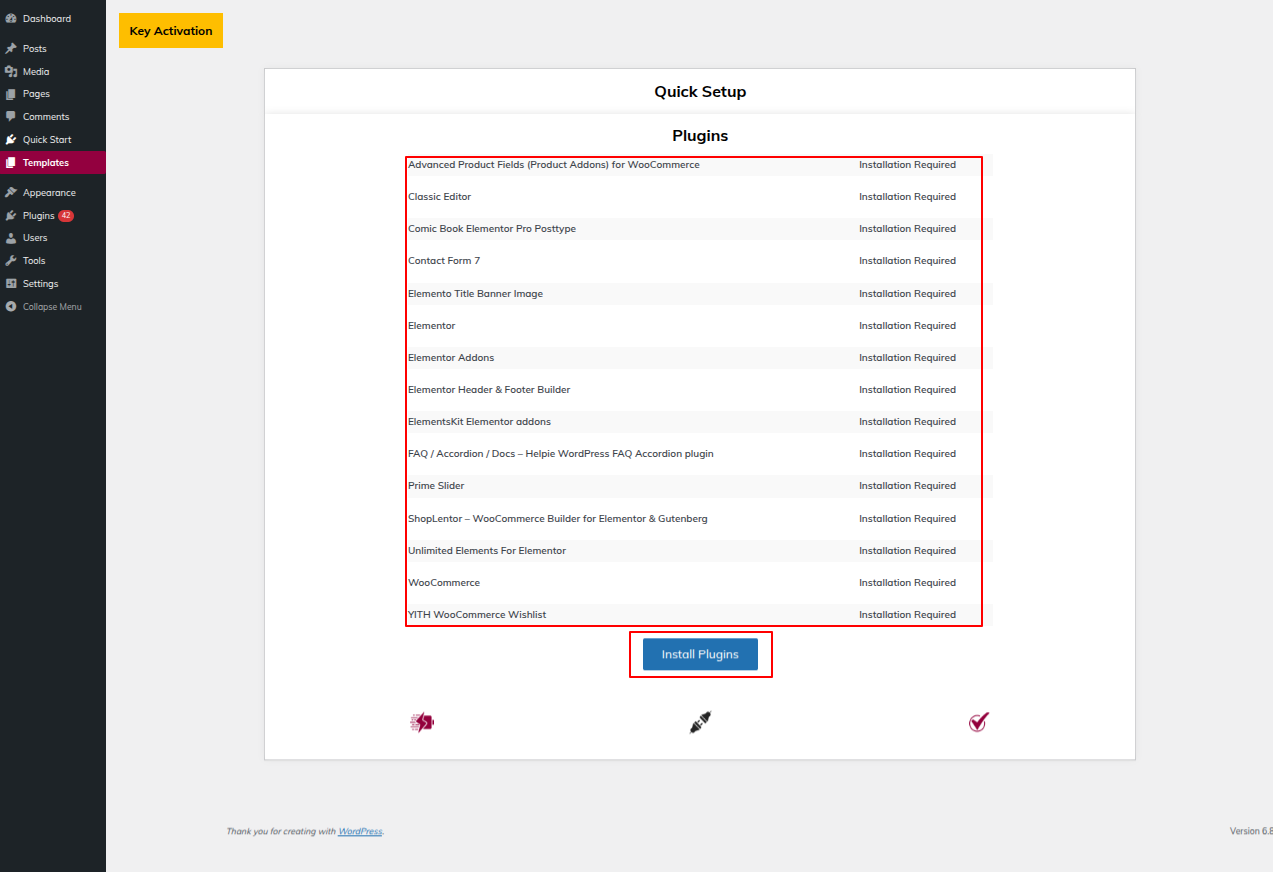Click the Appearance brush icon

pyautogui.click(x=11, y=193)
